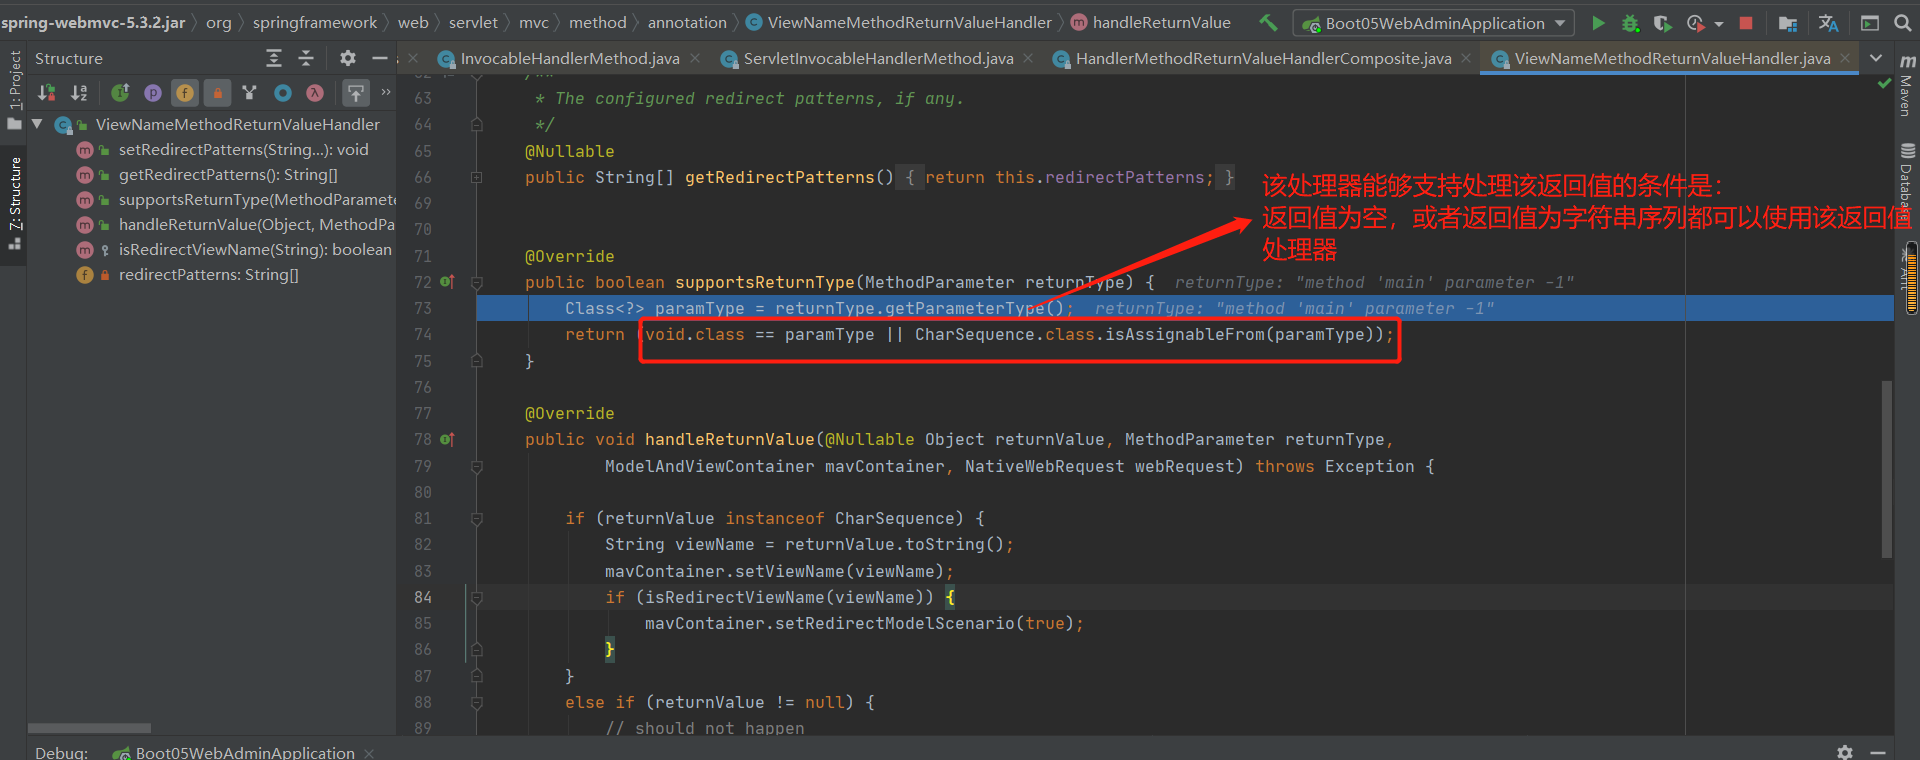Screen dimensions: 1920x760
Task: Open the profiler options dropdown arrow
Action: point(1719,23)
